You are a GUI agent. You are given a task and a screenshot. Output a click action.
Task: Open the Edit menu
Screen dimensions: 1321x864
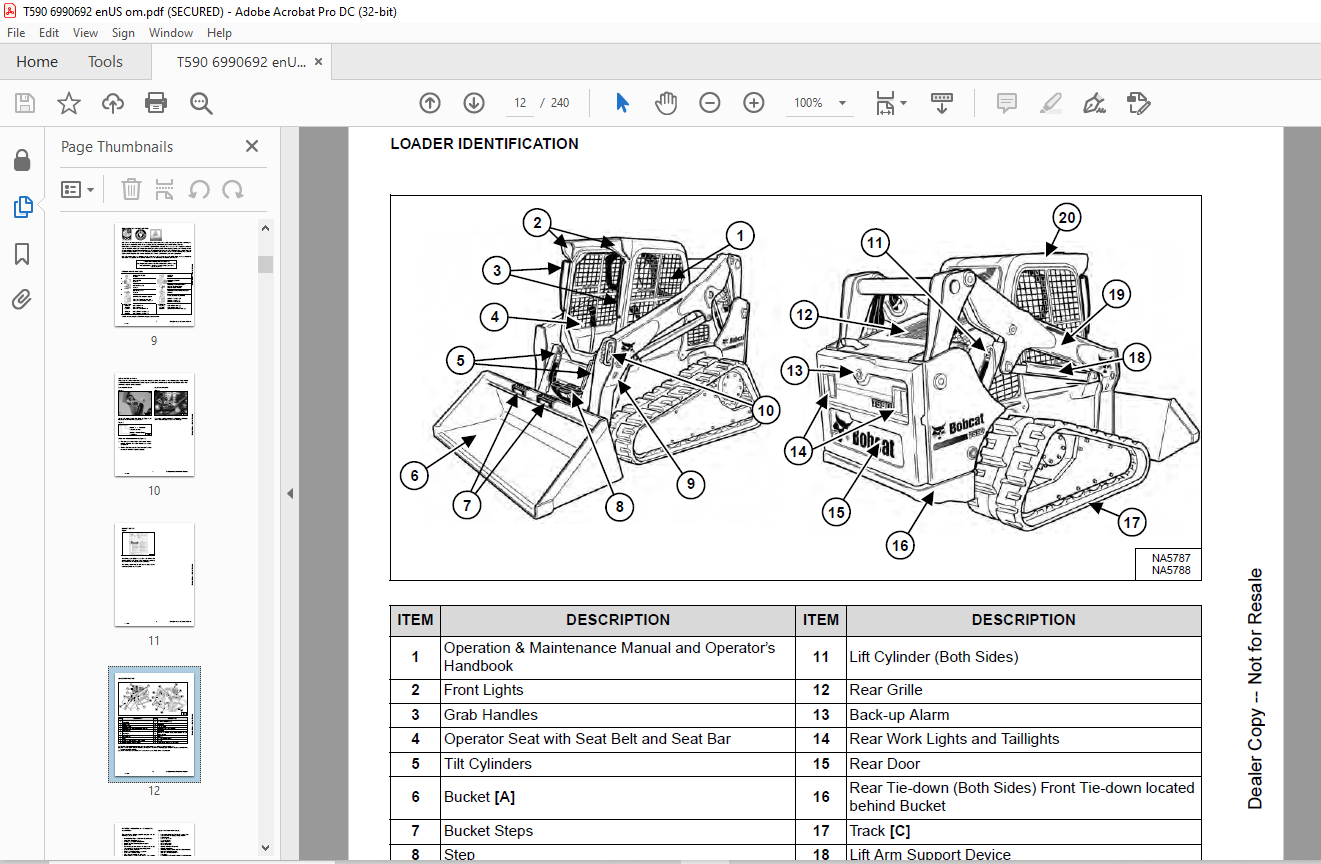coord(49,33)
